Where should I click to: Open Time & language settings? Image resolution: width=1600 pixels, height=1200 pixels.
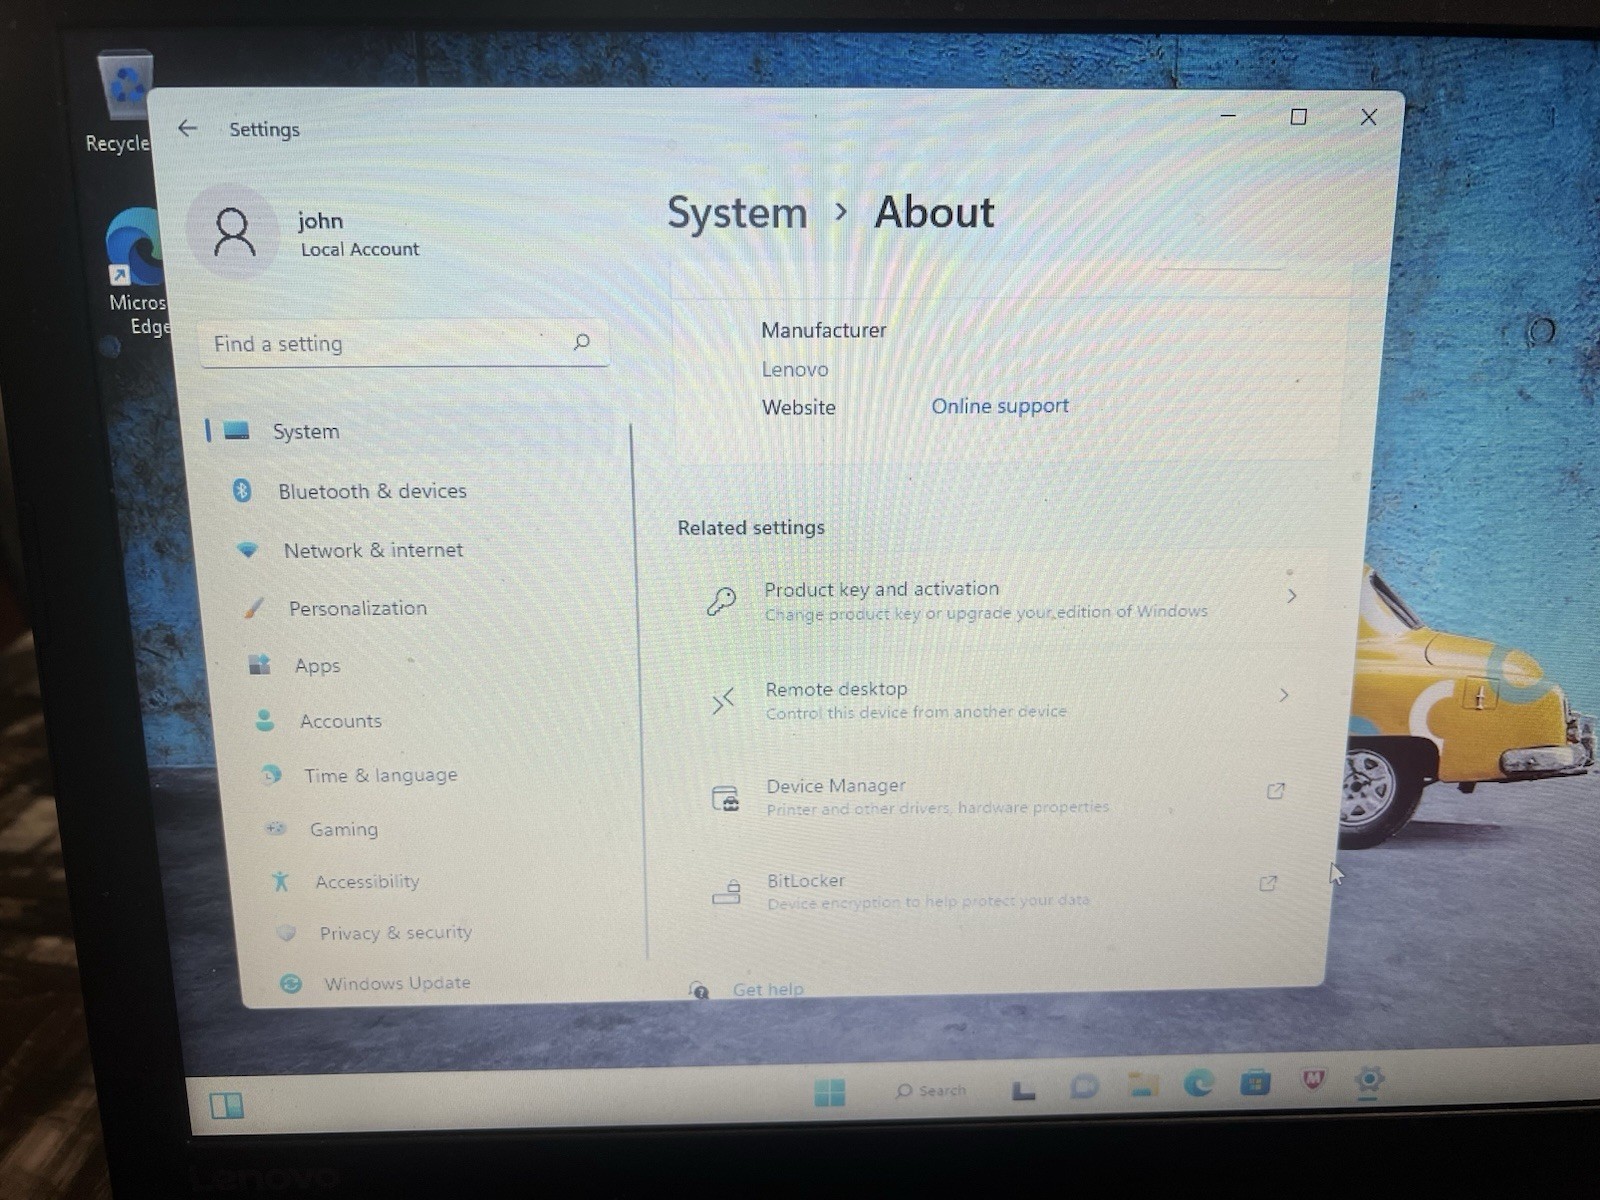(x=380, y=775)
